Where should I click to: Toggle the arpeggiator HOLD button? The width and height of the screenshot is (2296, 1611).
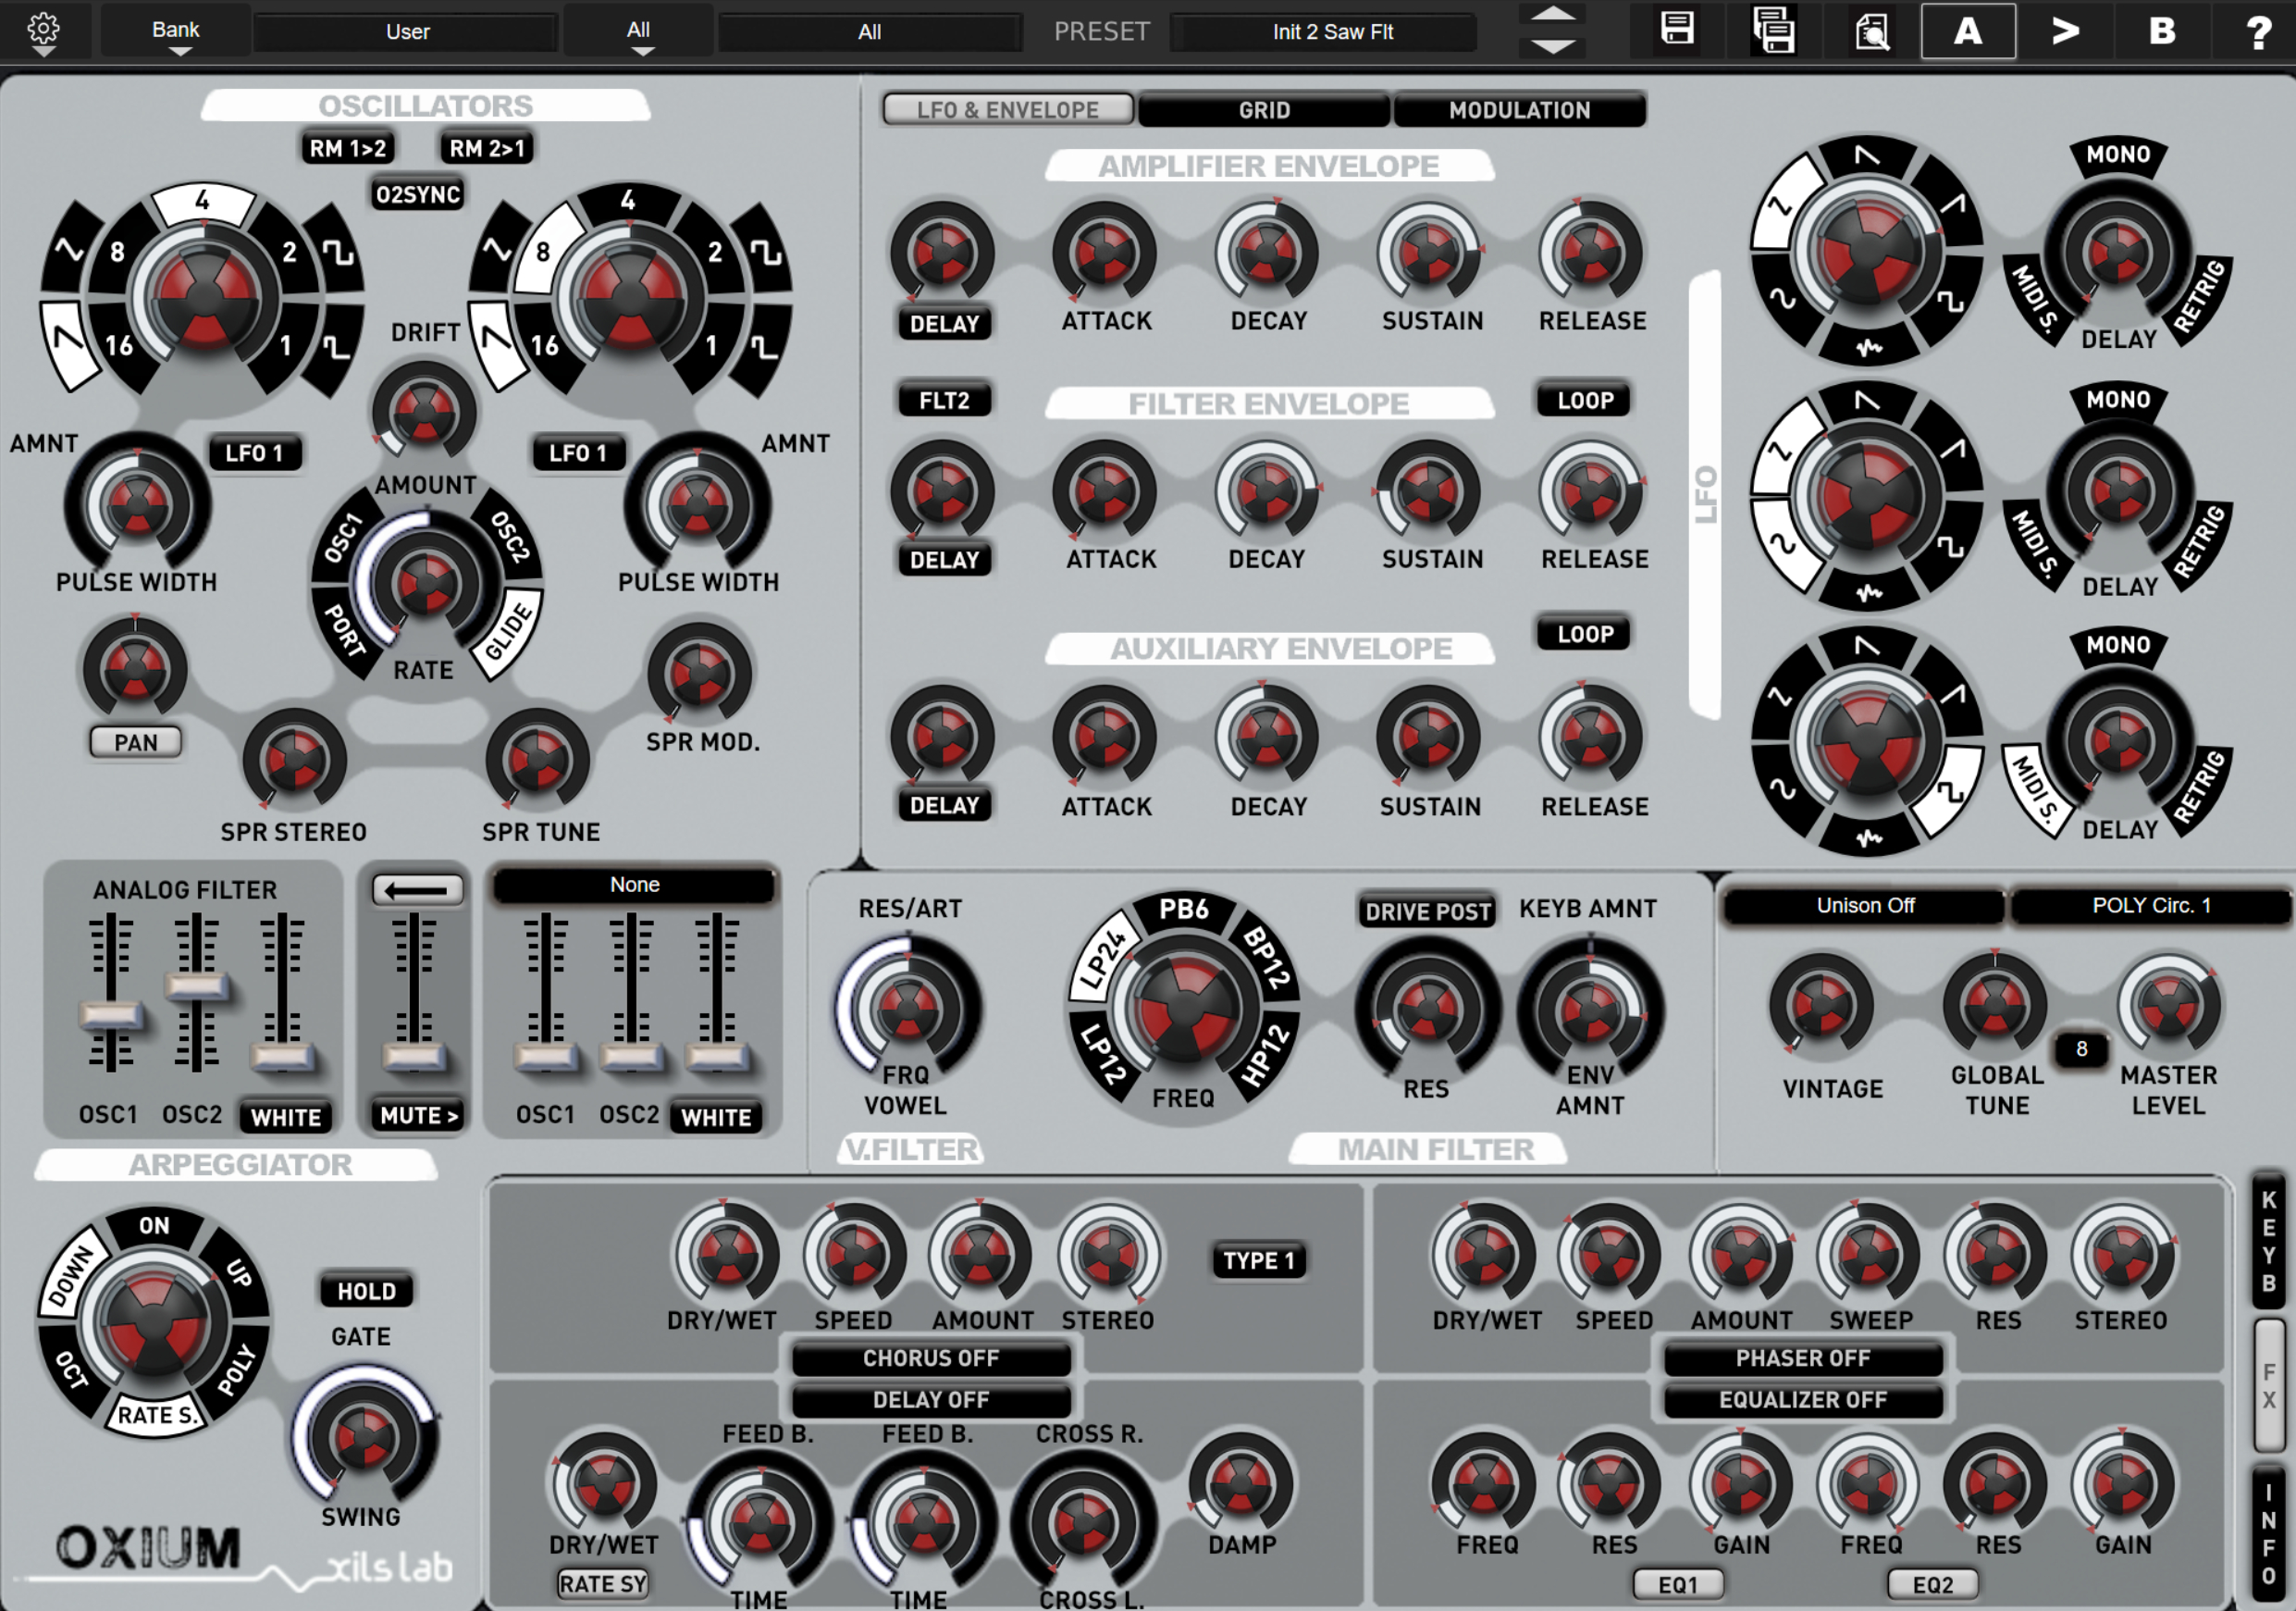tap(366, 1291)
